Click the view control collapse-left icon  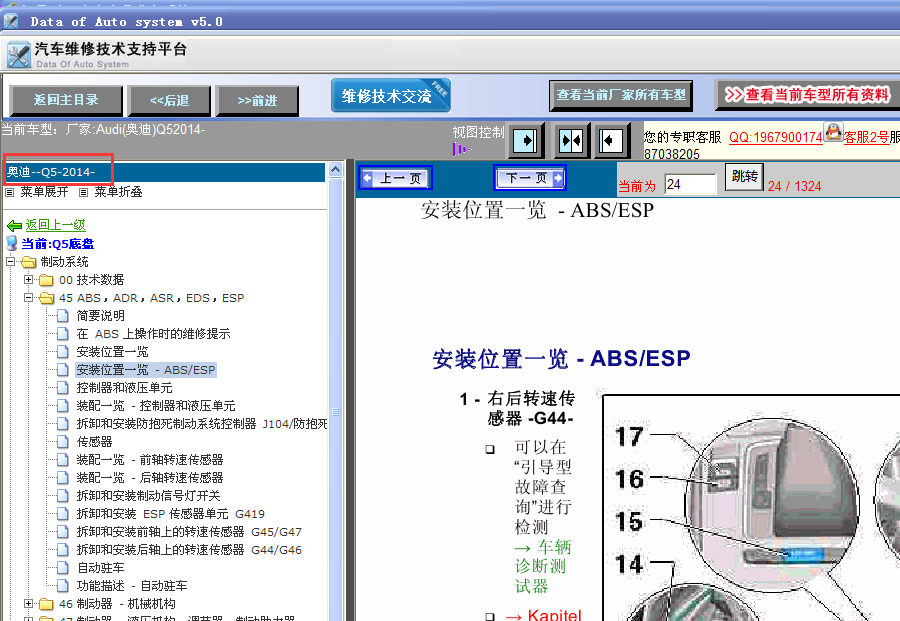click(x=611, y=140)
